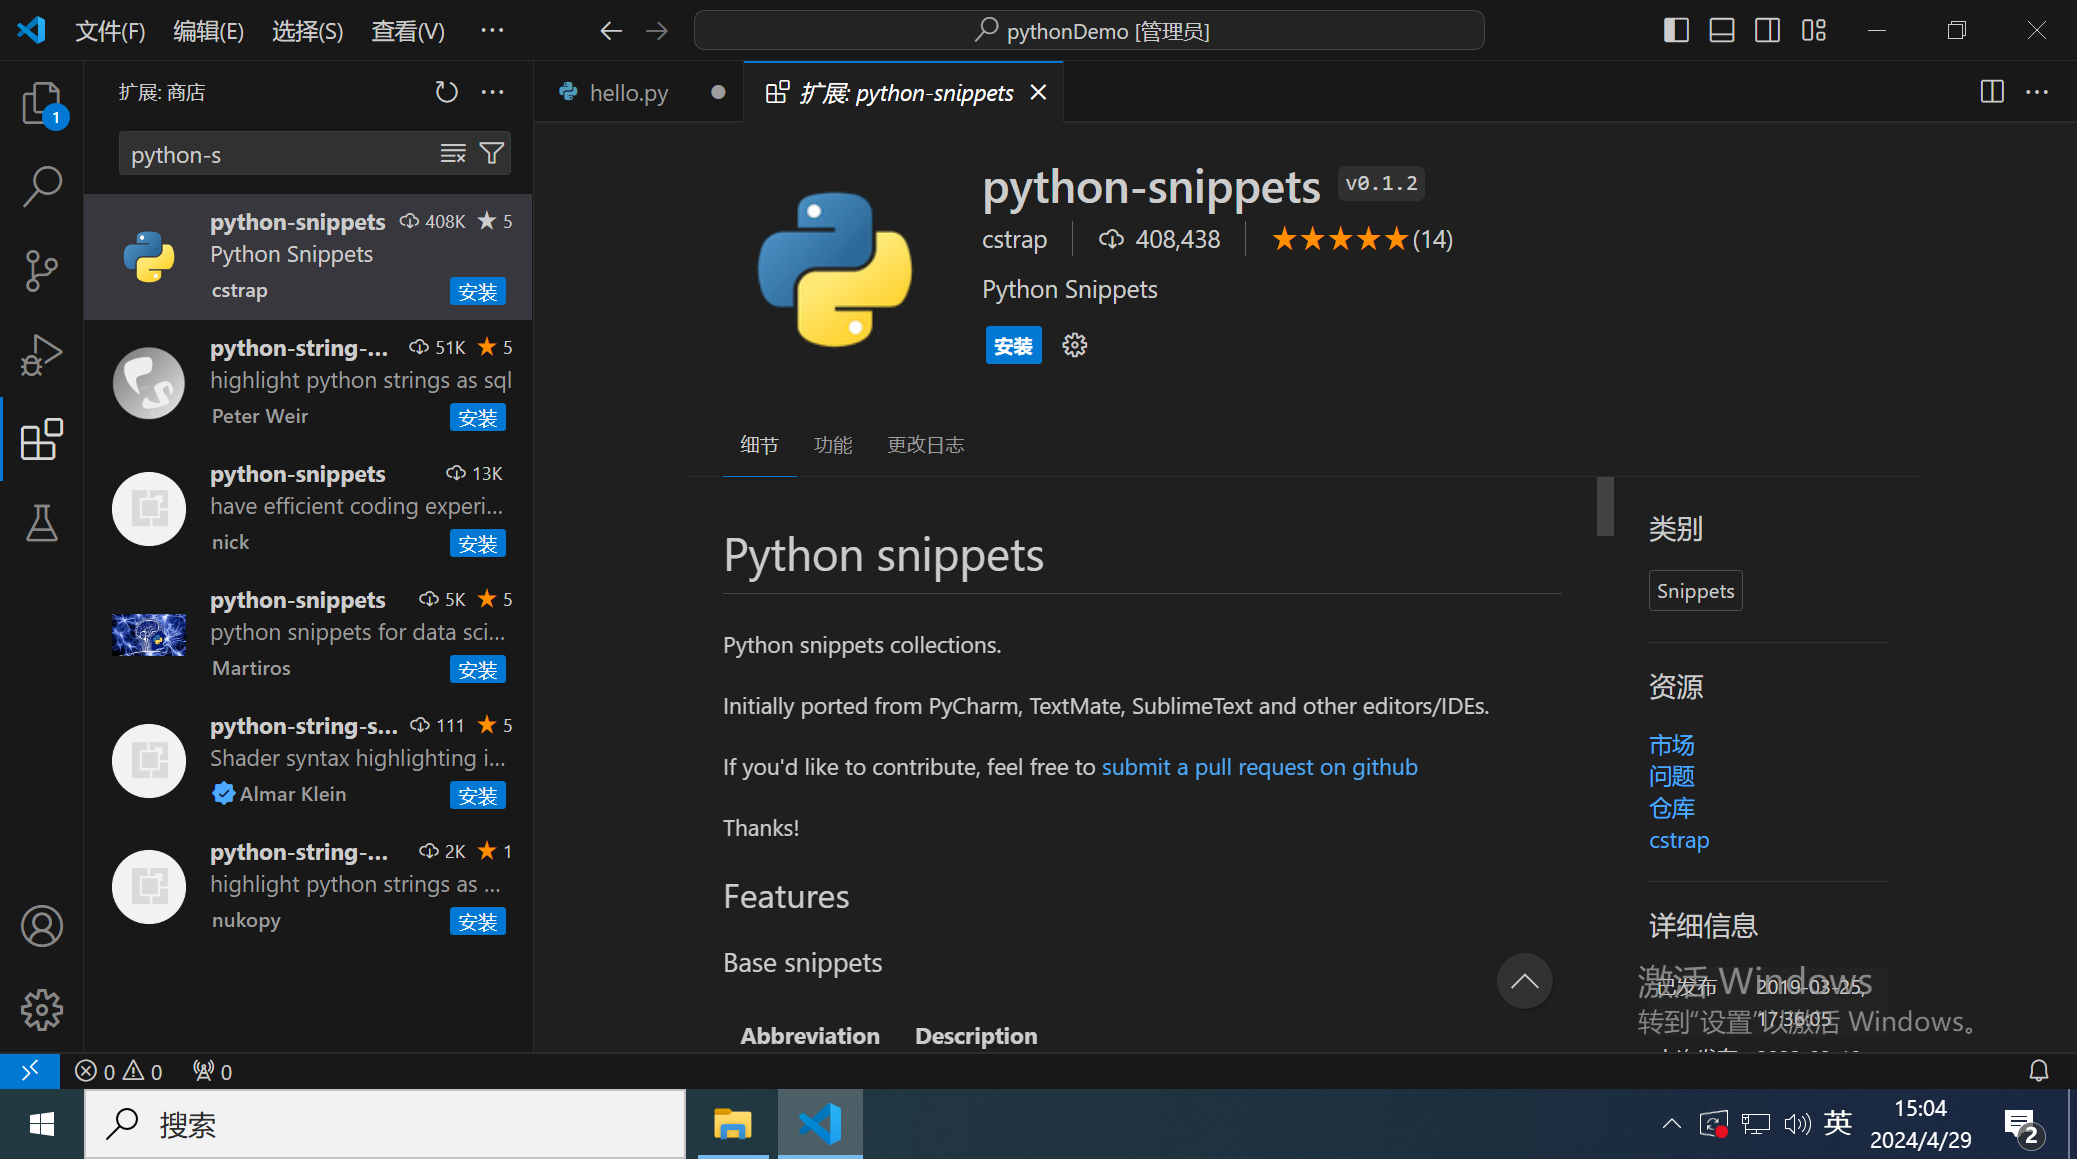Open the 文件(F) menu
Viewport: 2077px width, 1159px height.
[110, 31]
